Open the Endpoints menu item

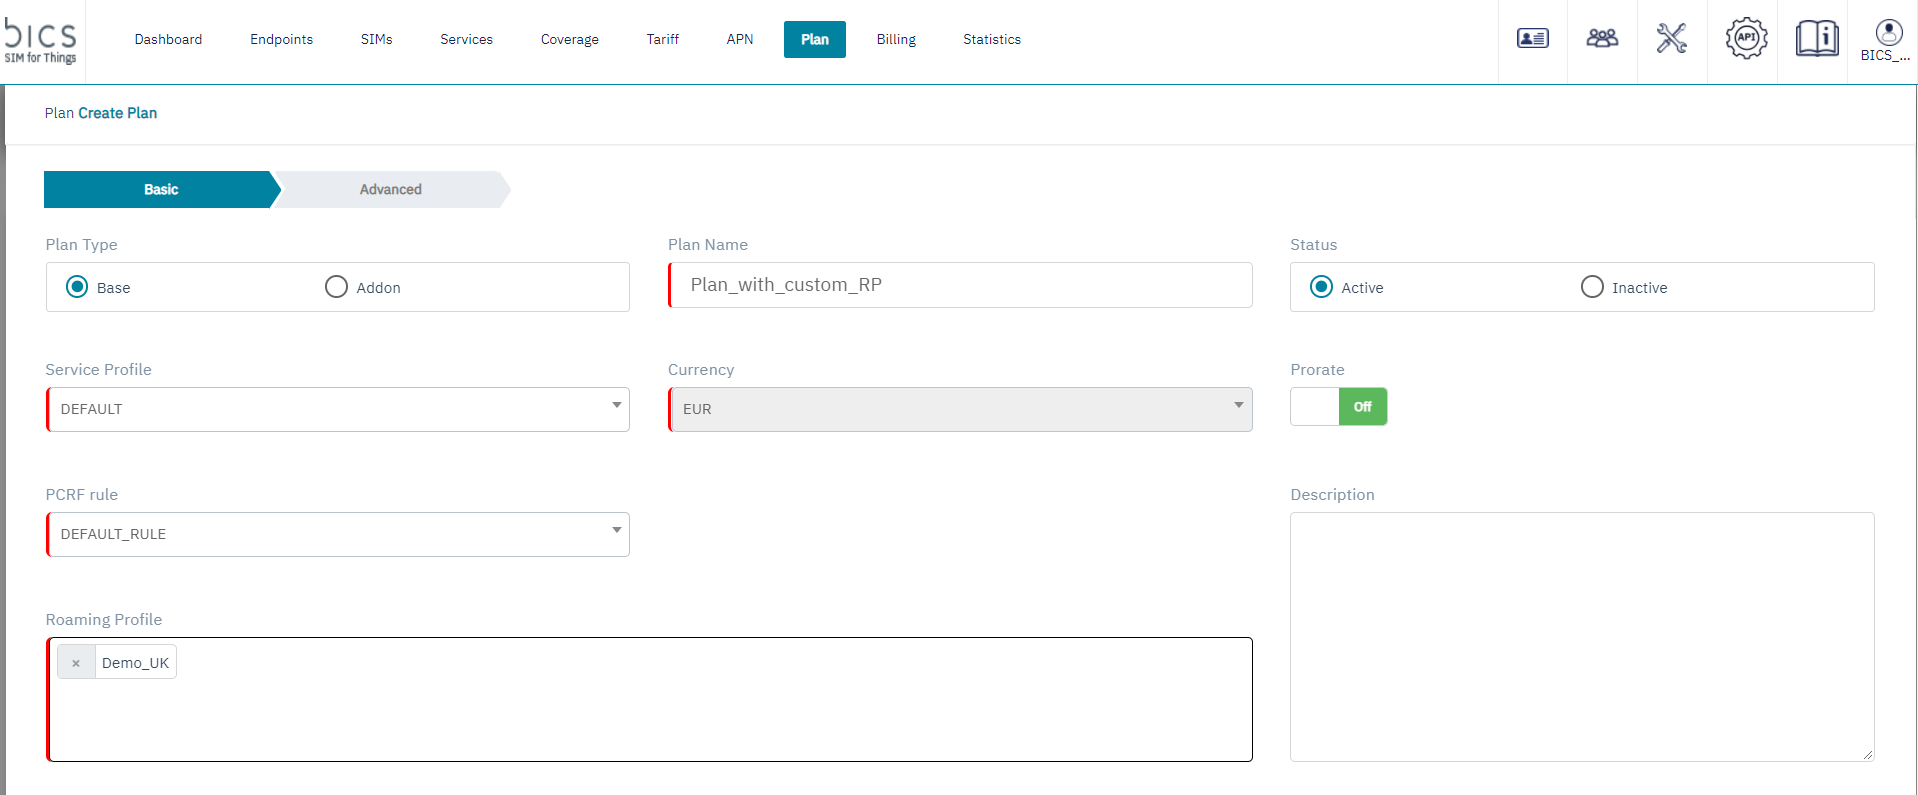pos(281,40)
